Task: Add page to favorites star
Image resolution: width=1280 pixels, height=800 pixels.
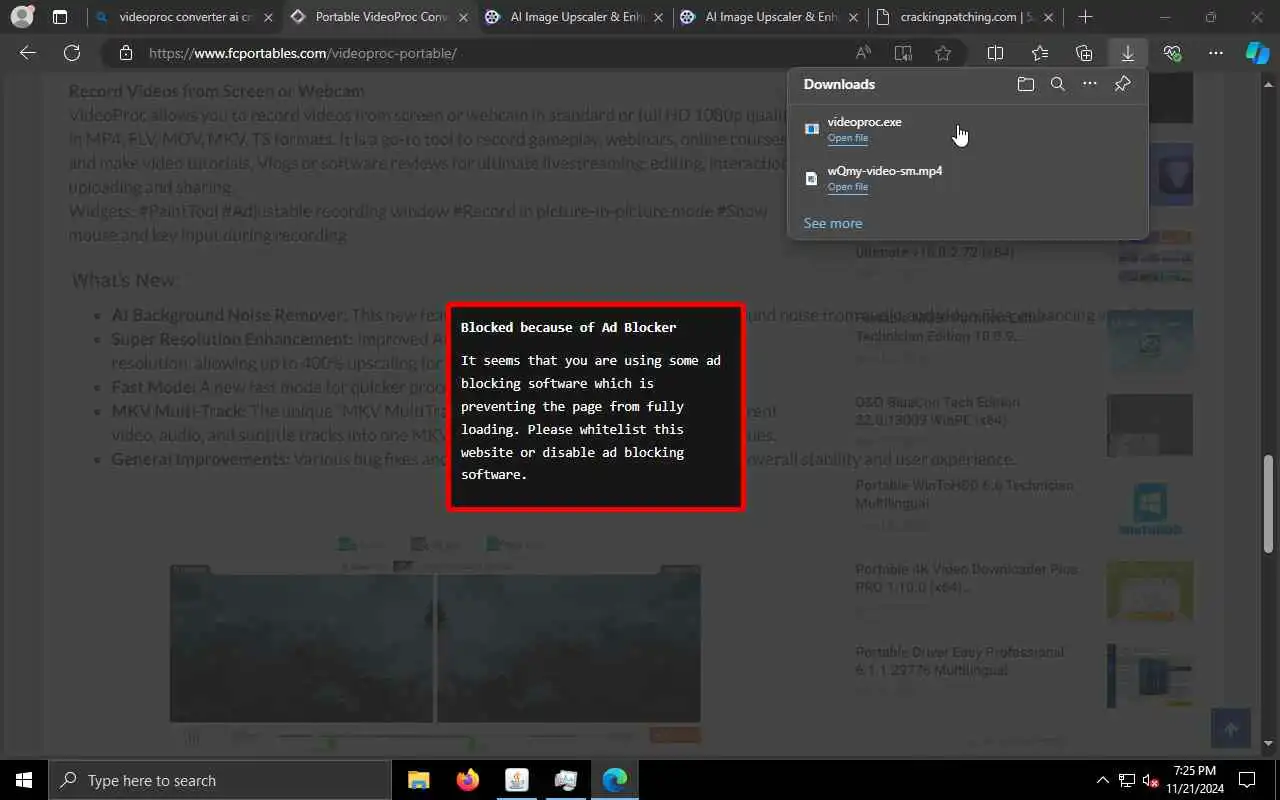Action: click(x=943, y=53)
